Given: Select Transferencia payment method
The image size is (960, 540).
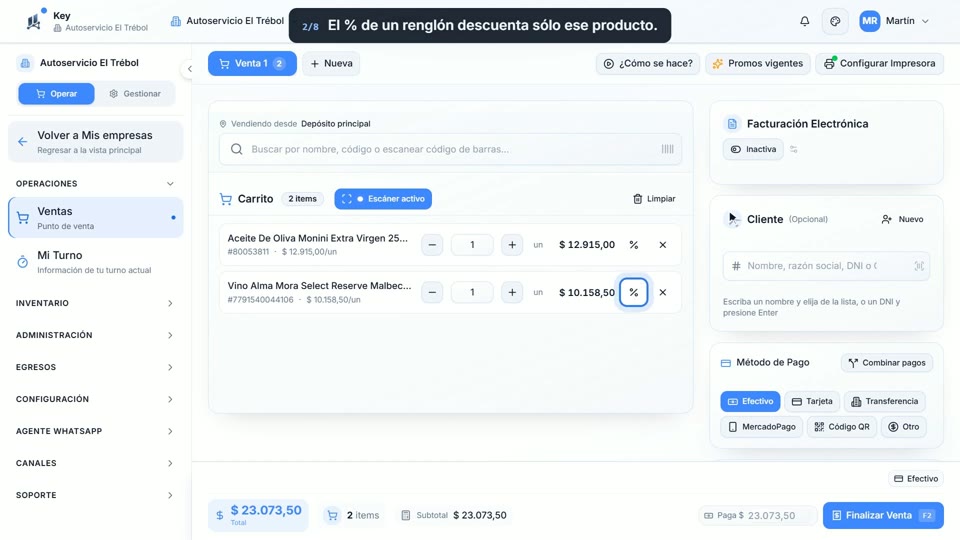Looking at the screenshot, I should (885, 402).
